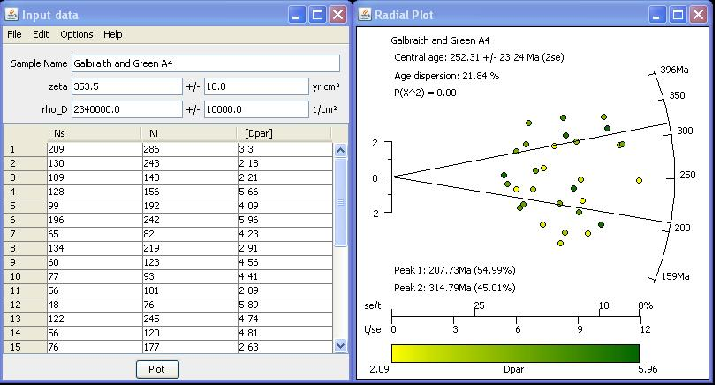715x385 pixels.
Task: Select Ns cell 209 in row 1
Action: [x=94, y=149]
